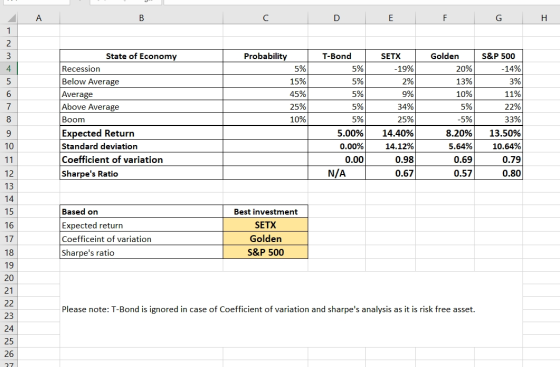Select the Golden Recession 20% cell
This screenshot has height=367, width=560.
click(x=445, y=69)
